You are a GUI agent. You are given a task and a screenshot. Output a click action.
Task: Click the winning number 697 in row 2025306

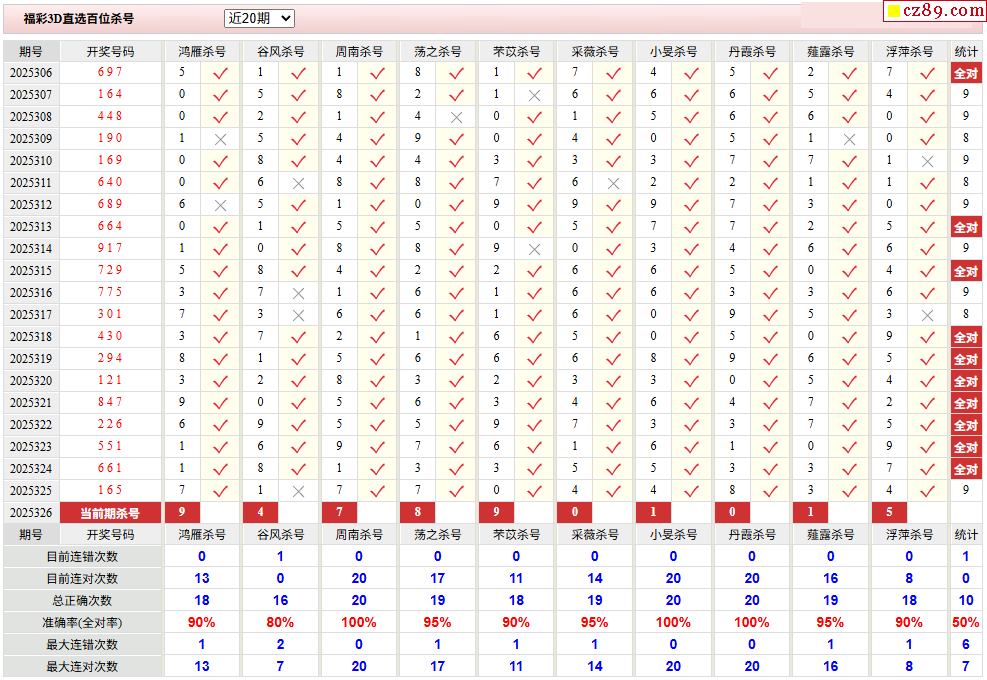pos(110,72)
